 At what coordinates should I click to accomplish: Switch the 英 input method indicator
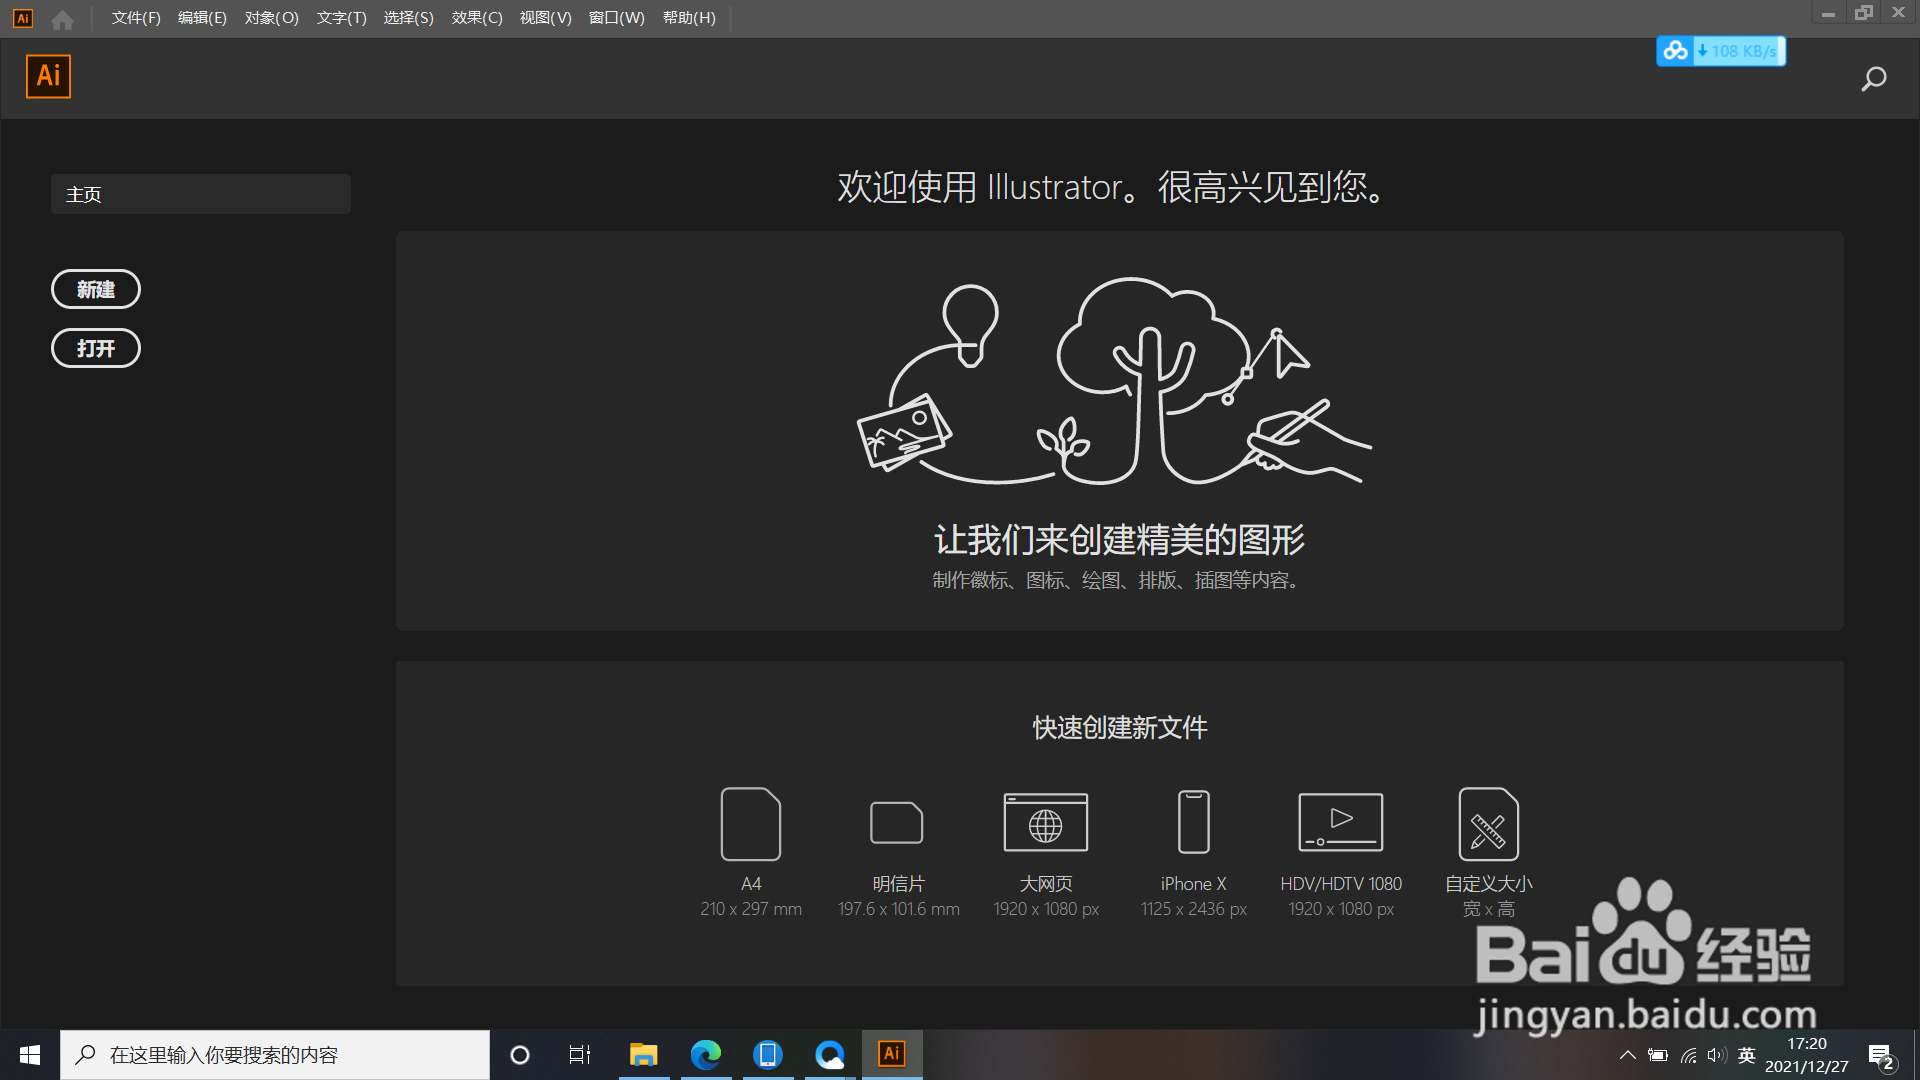1747,1055
